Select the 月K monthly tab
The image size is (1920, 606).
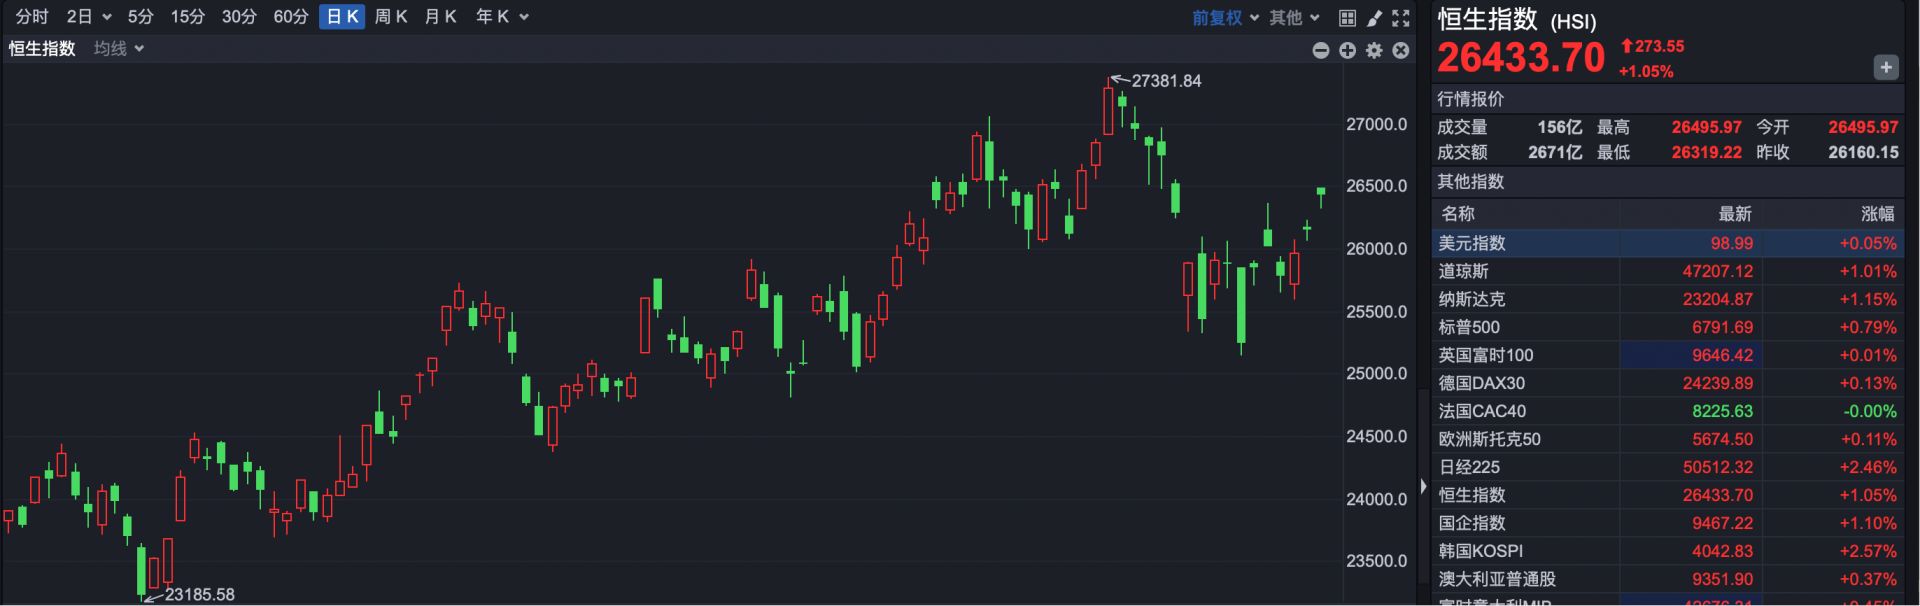click(440, 17)
